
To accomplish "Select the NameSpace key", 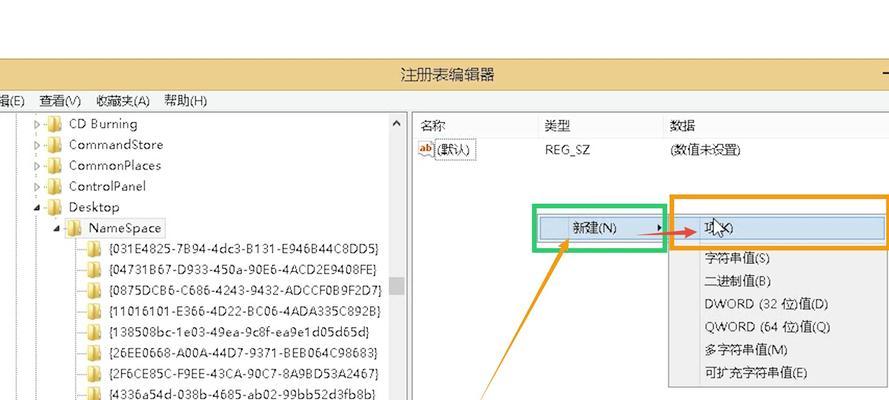I will pos(125,228).
